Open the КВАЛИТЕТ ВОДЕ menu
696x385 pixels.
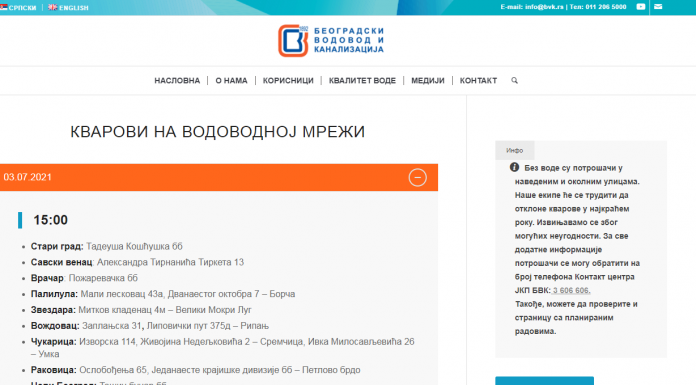pyautogui.click(x=362, y=80)
